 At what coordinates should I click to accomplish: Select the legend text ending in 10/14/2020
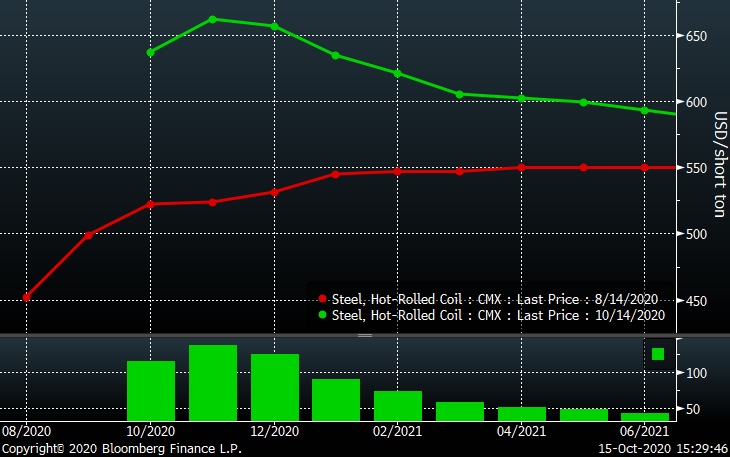[498, 314]
